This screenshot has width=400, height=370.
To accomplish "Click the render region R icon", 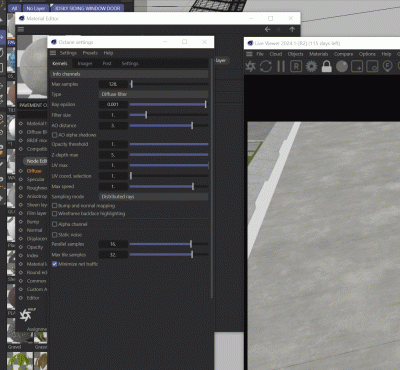I will pos(296,66).
